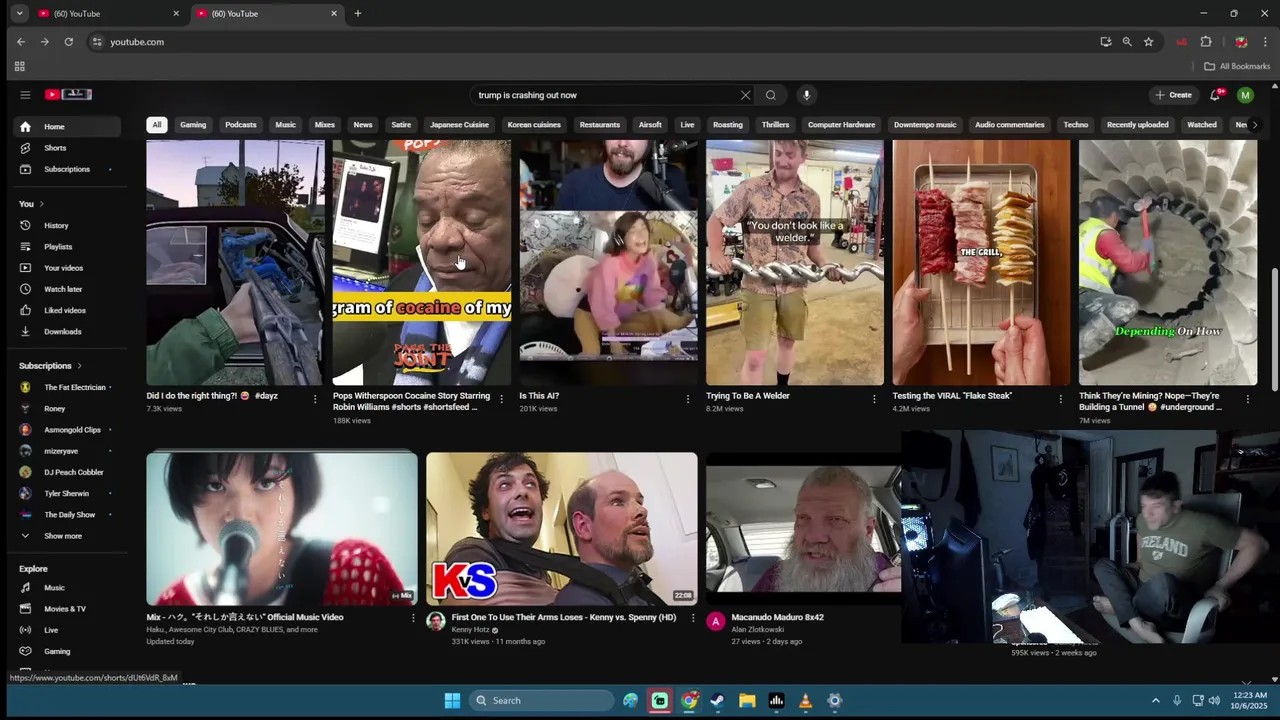
Task: Open the 'Is This AI?' short thumbnail
Action: [x=608, y=262]
